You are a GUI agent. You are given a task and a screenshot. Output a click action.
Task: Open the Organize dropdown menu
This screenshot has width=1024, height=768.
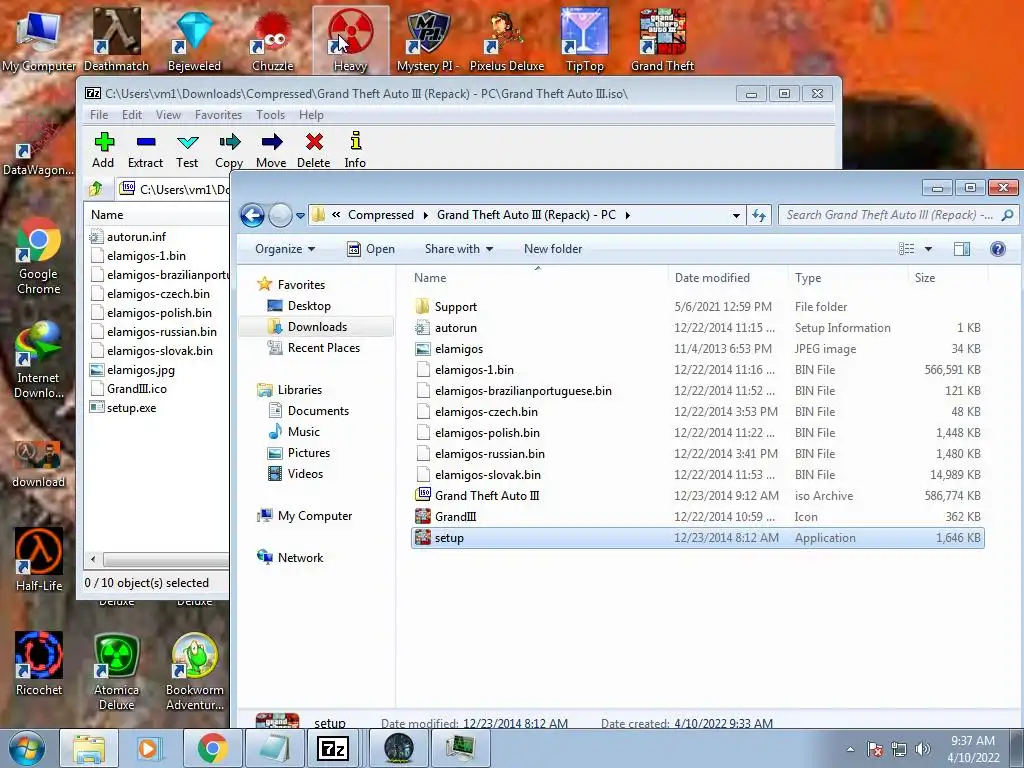[x=285, y=249]
